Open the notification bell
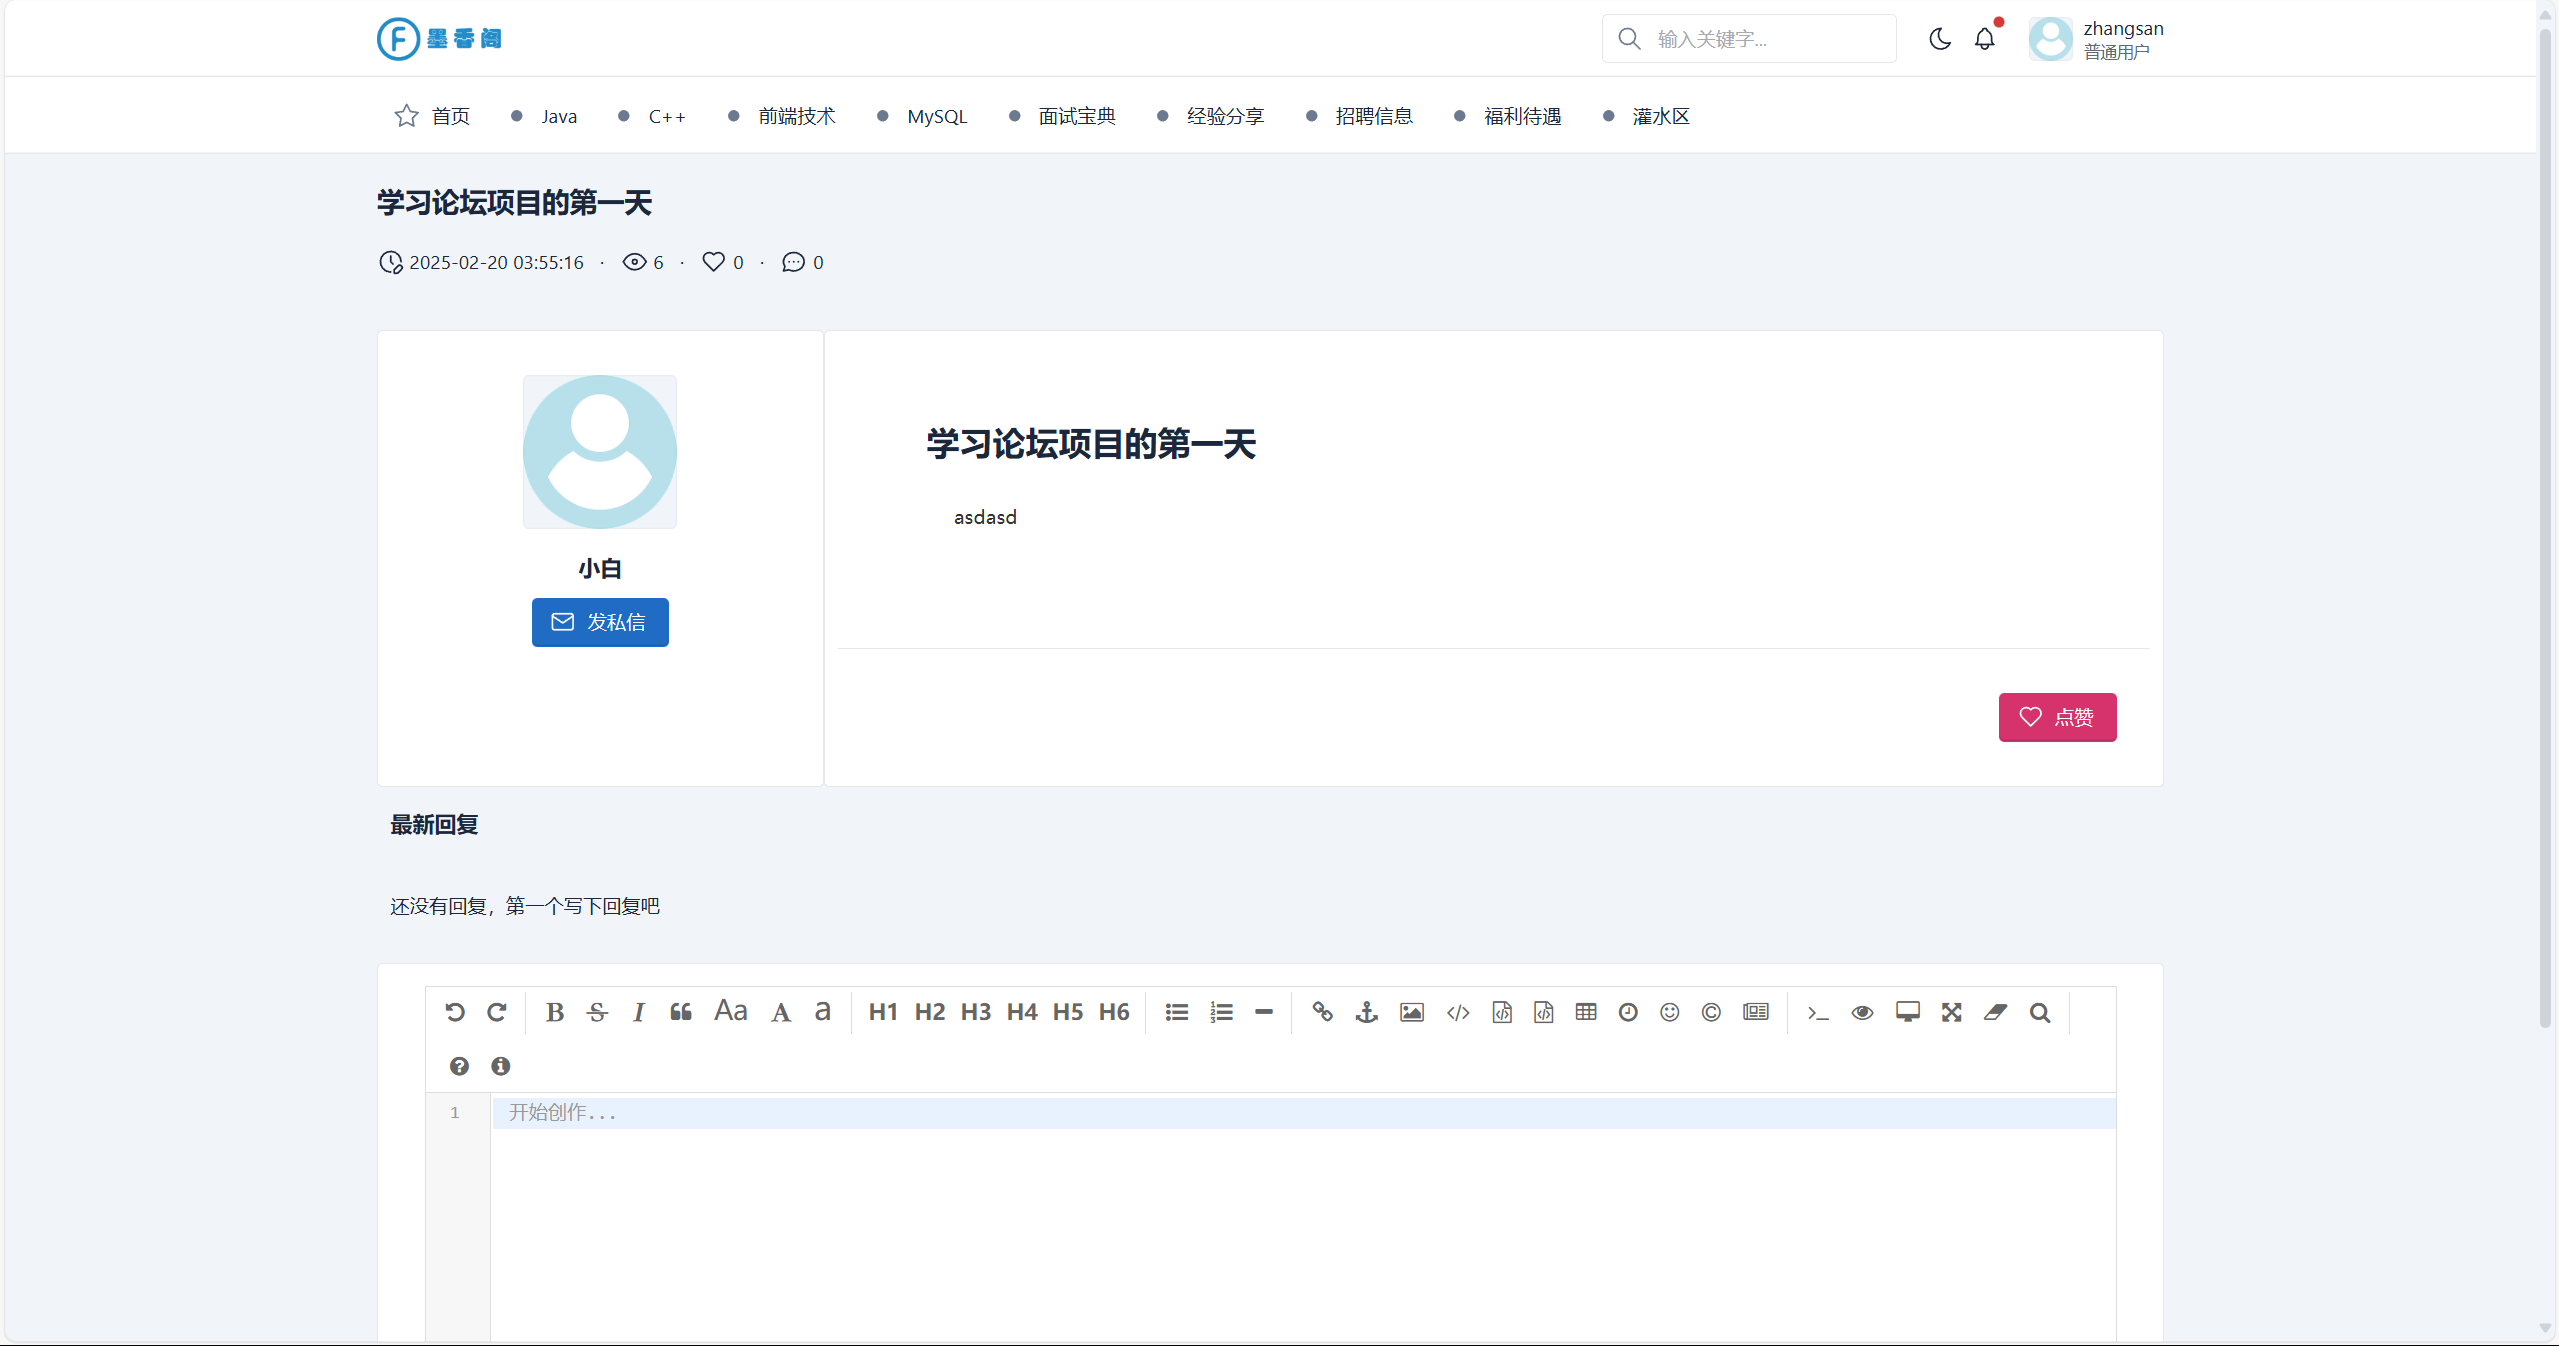The height and width of the screenshot is (1346, 2559). tap(1985, 39)
